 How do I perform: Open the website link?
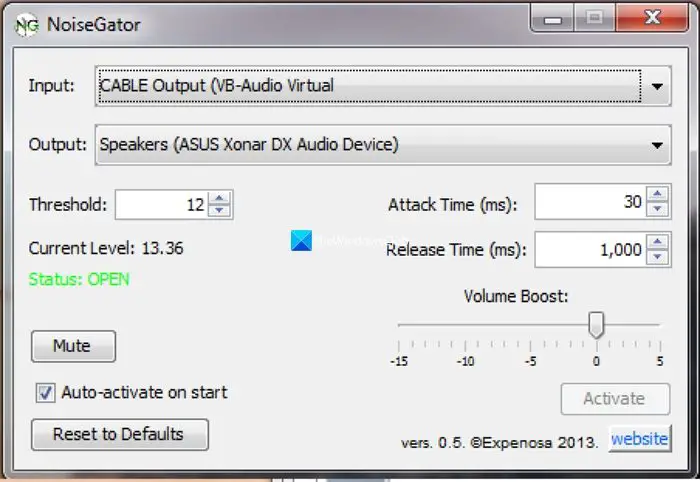coord(639,439)
